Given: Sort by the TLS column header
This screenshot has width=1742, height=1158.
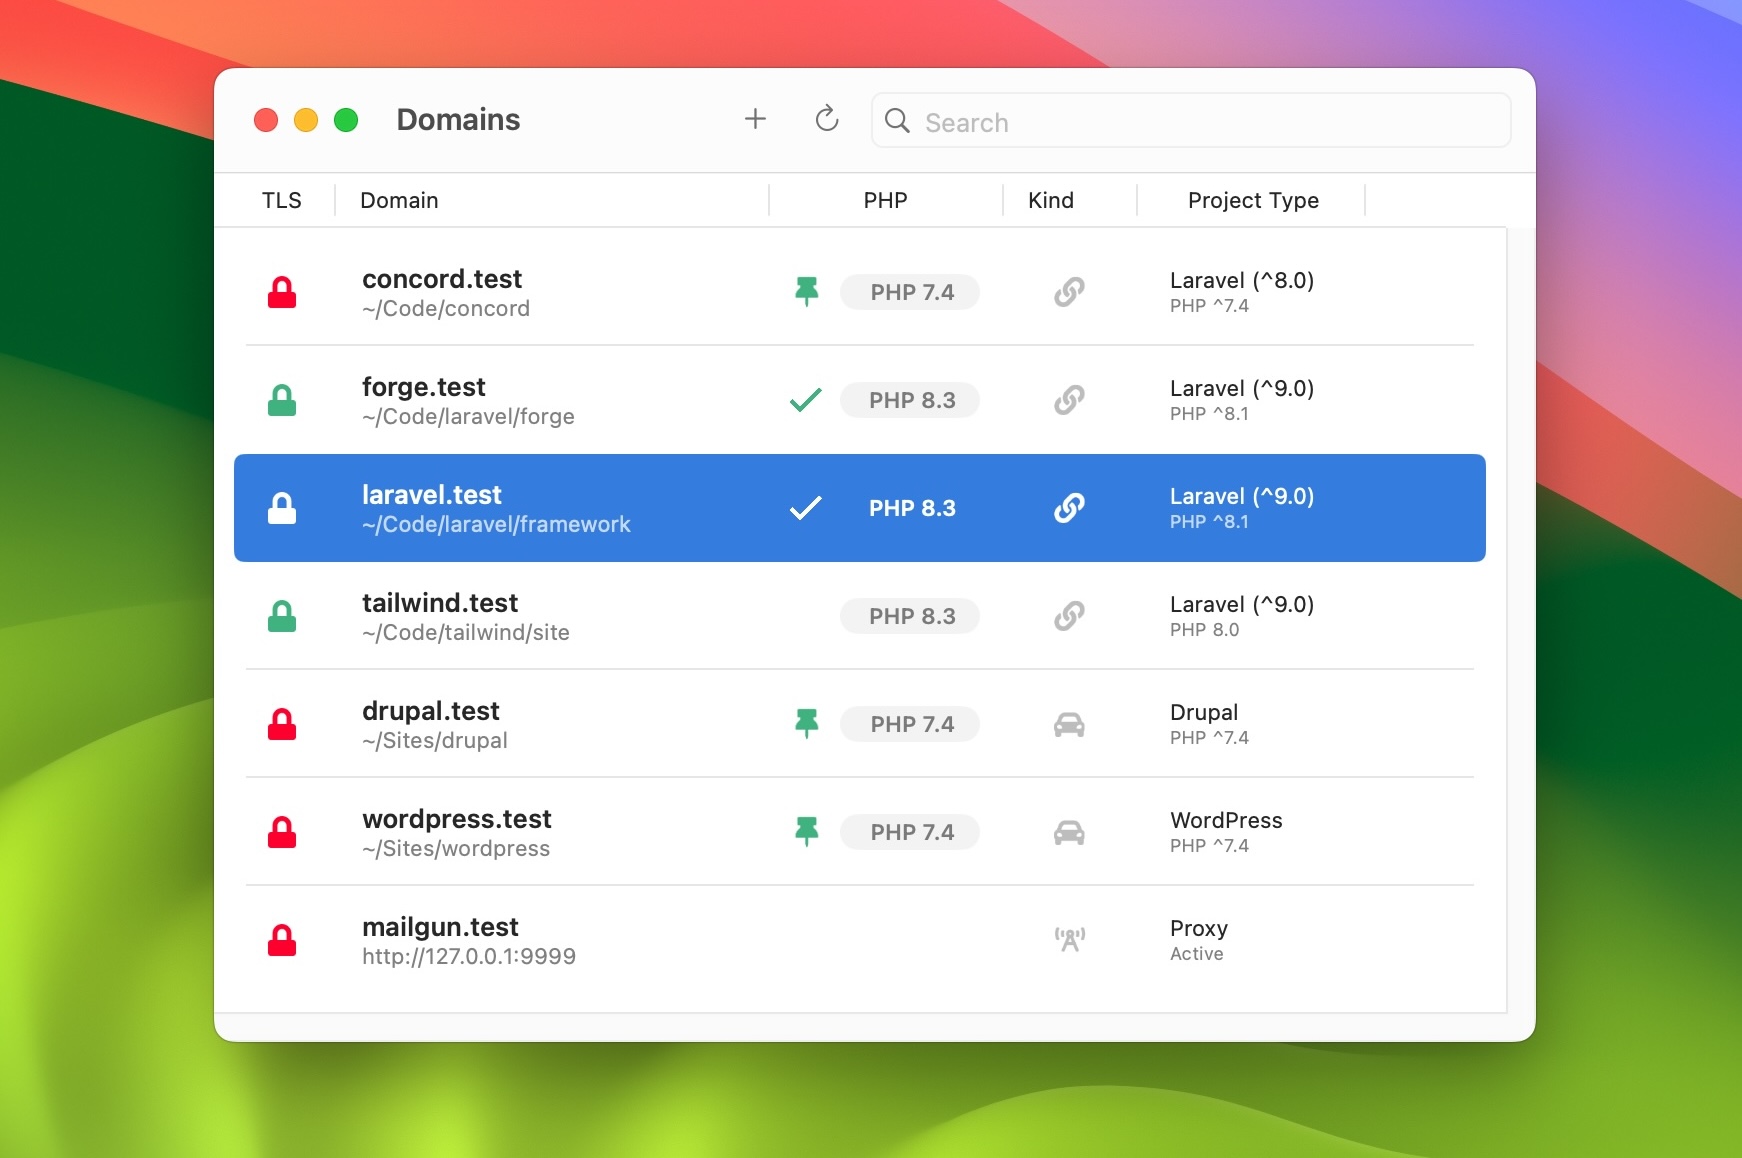Looking at the screenshot, I should click(281, 200).
